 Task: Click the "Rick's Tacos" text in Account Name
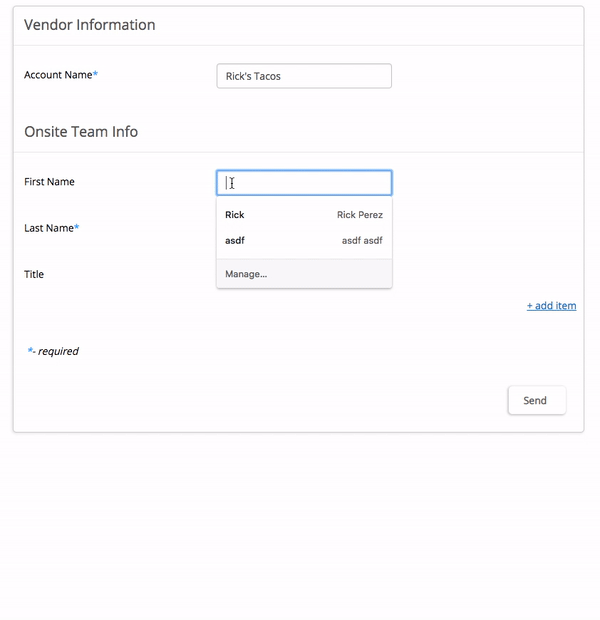[253, 76]
